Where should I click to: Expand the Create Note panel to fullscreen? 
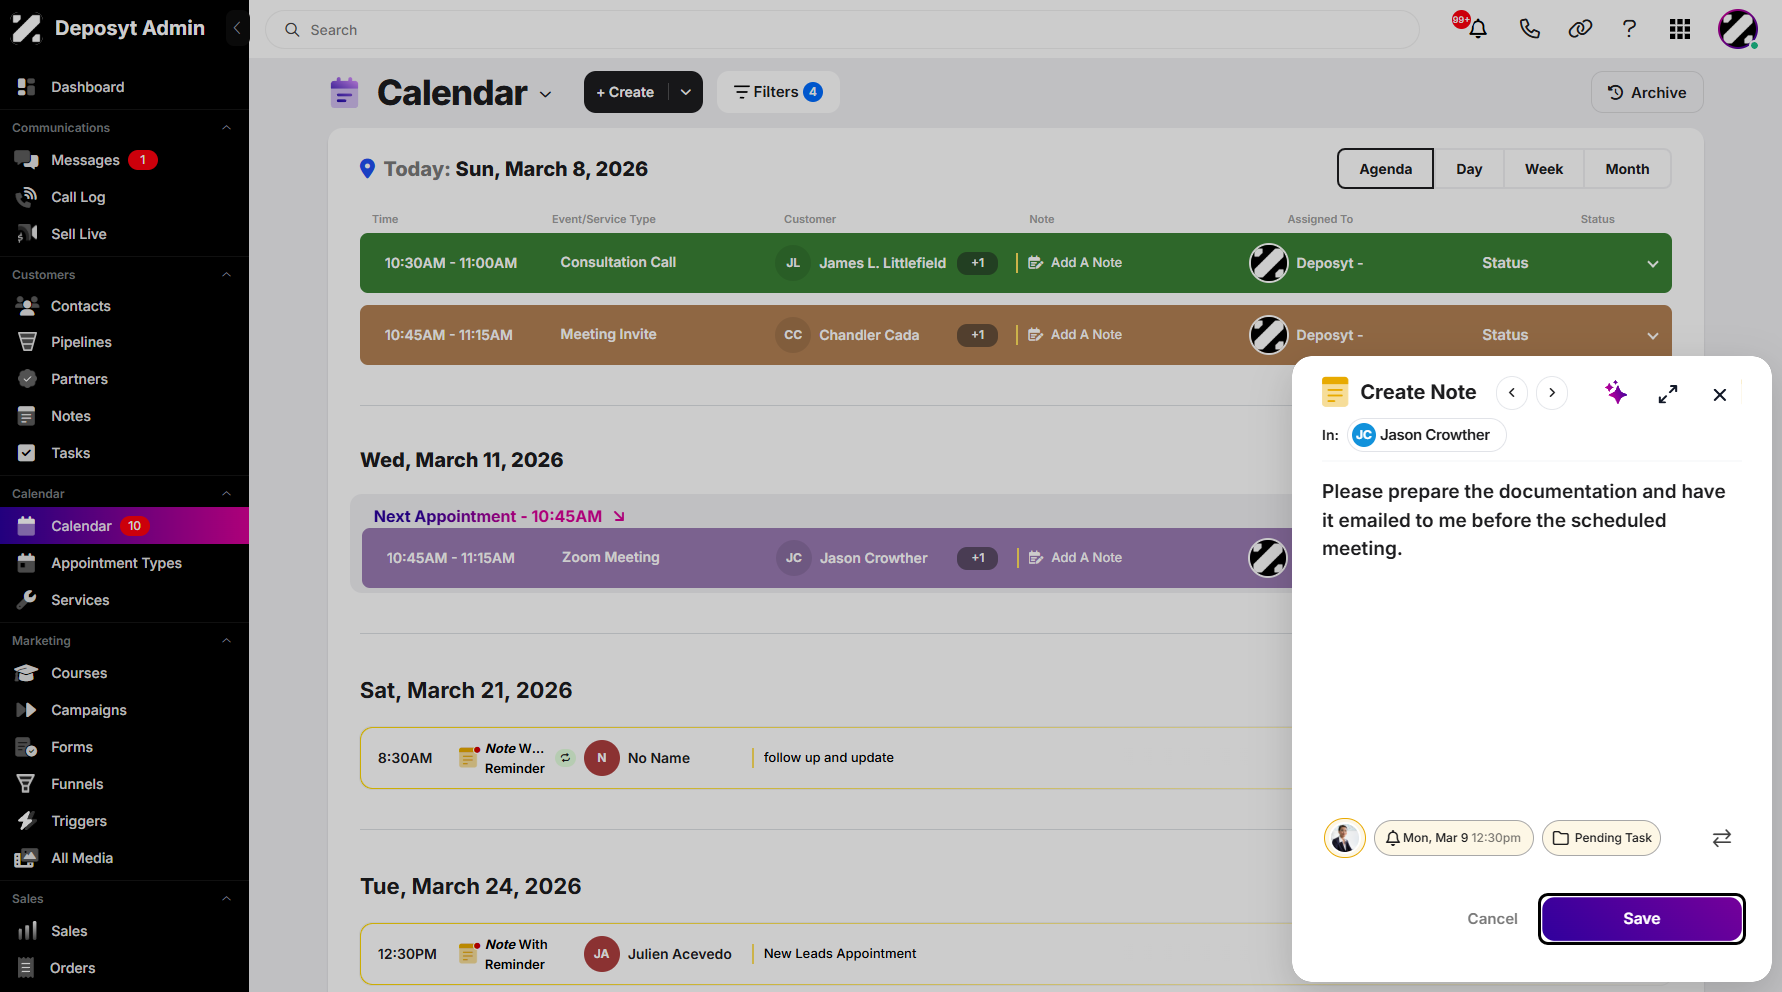pos(1668,394)
